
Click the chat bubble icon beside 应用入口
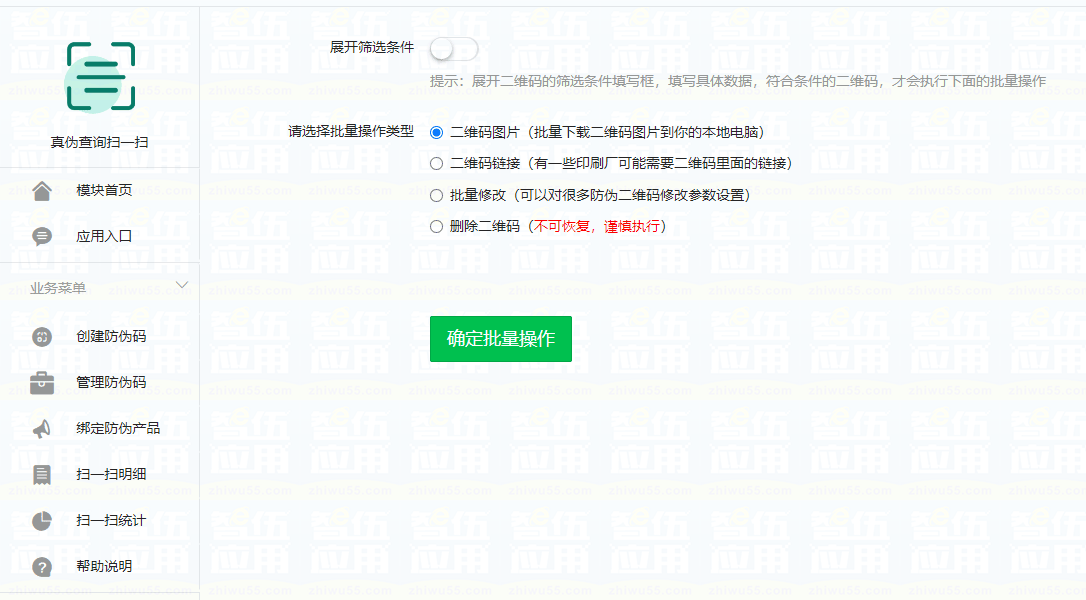pos(42,237)
